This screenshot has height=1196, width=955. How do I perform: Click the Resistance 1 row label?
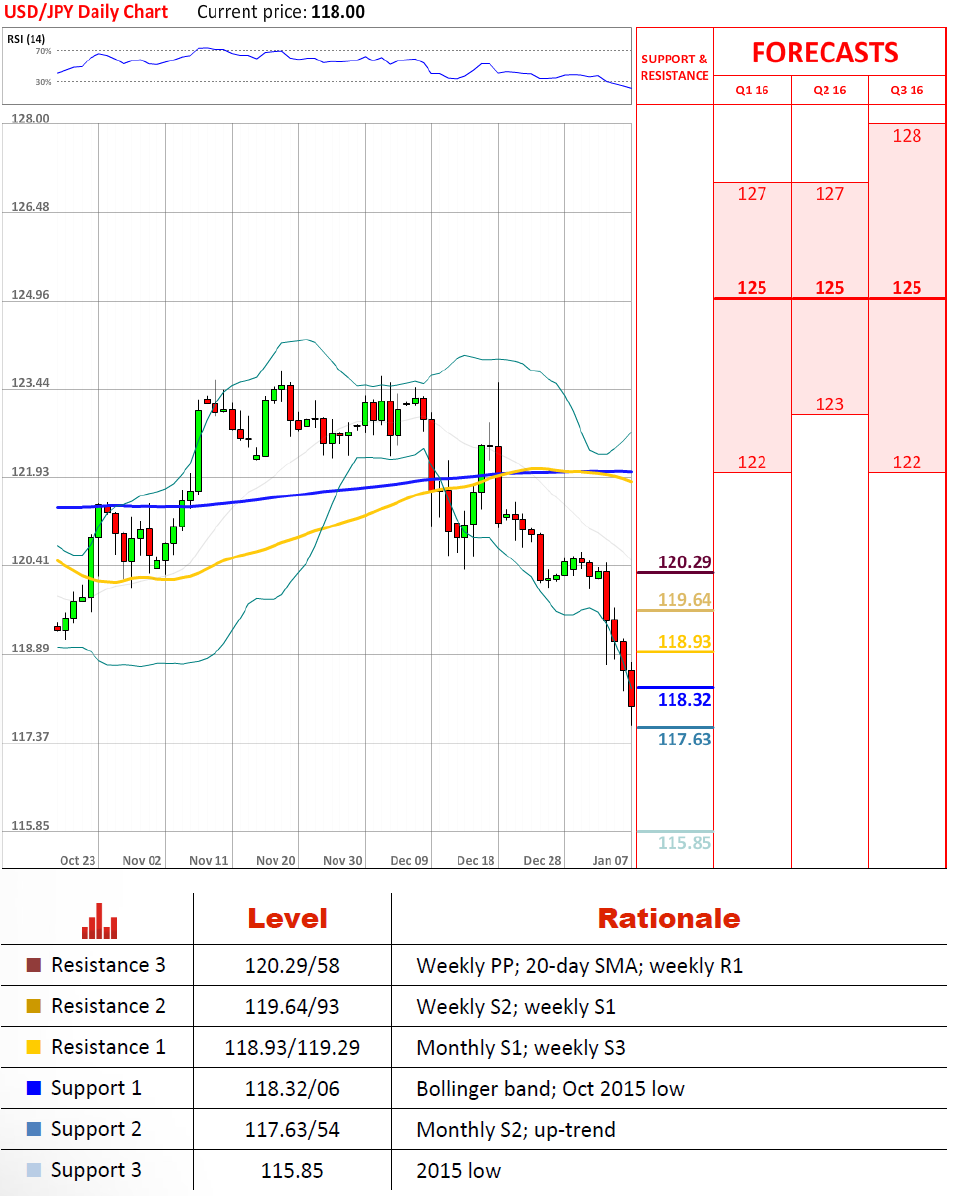[x=108, y=1047]
